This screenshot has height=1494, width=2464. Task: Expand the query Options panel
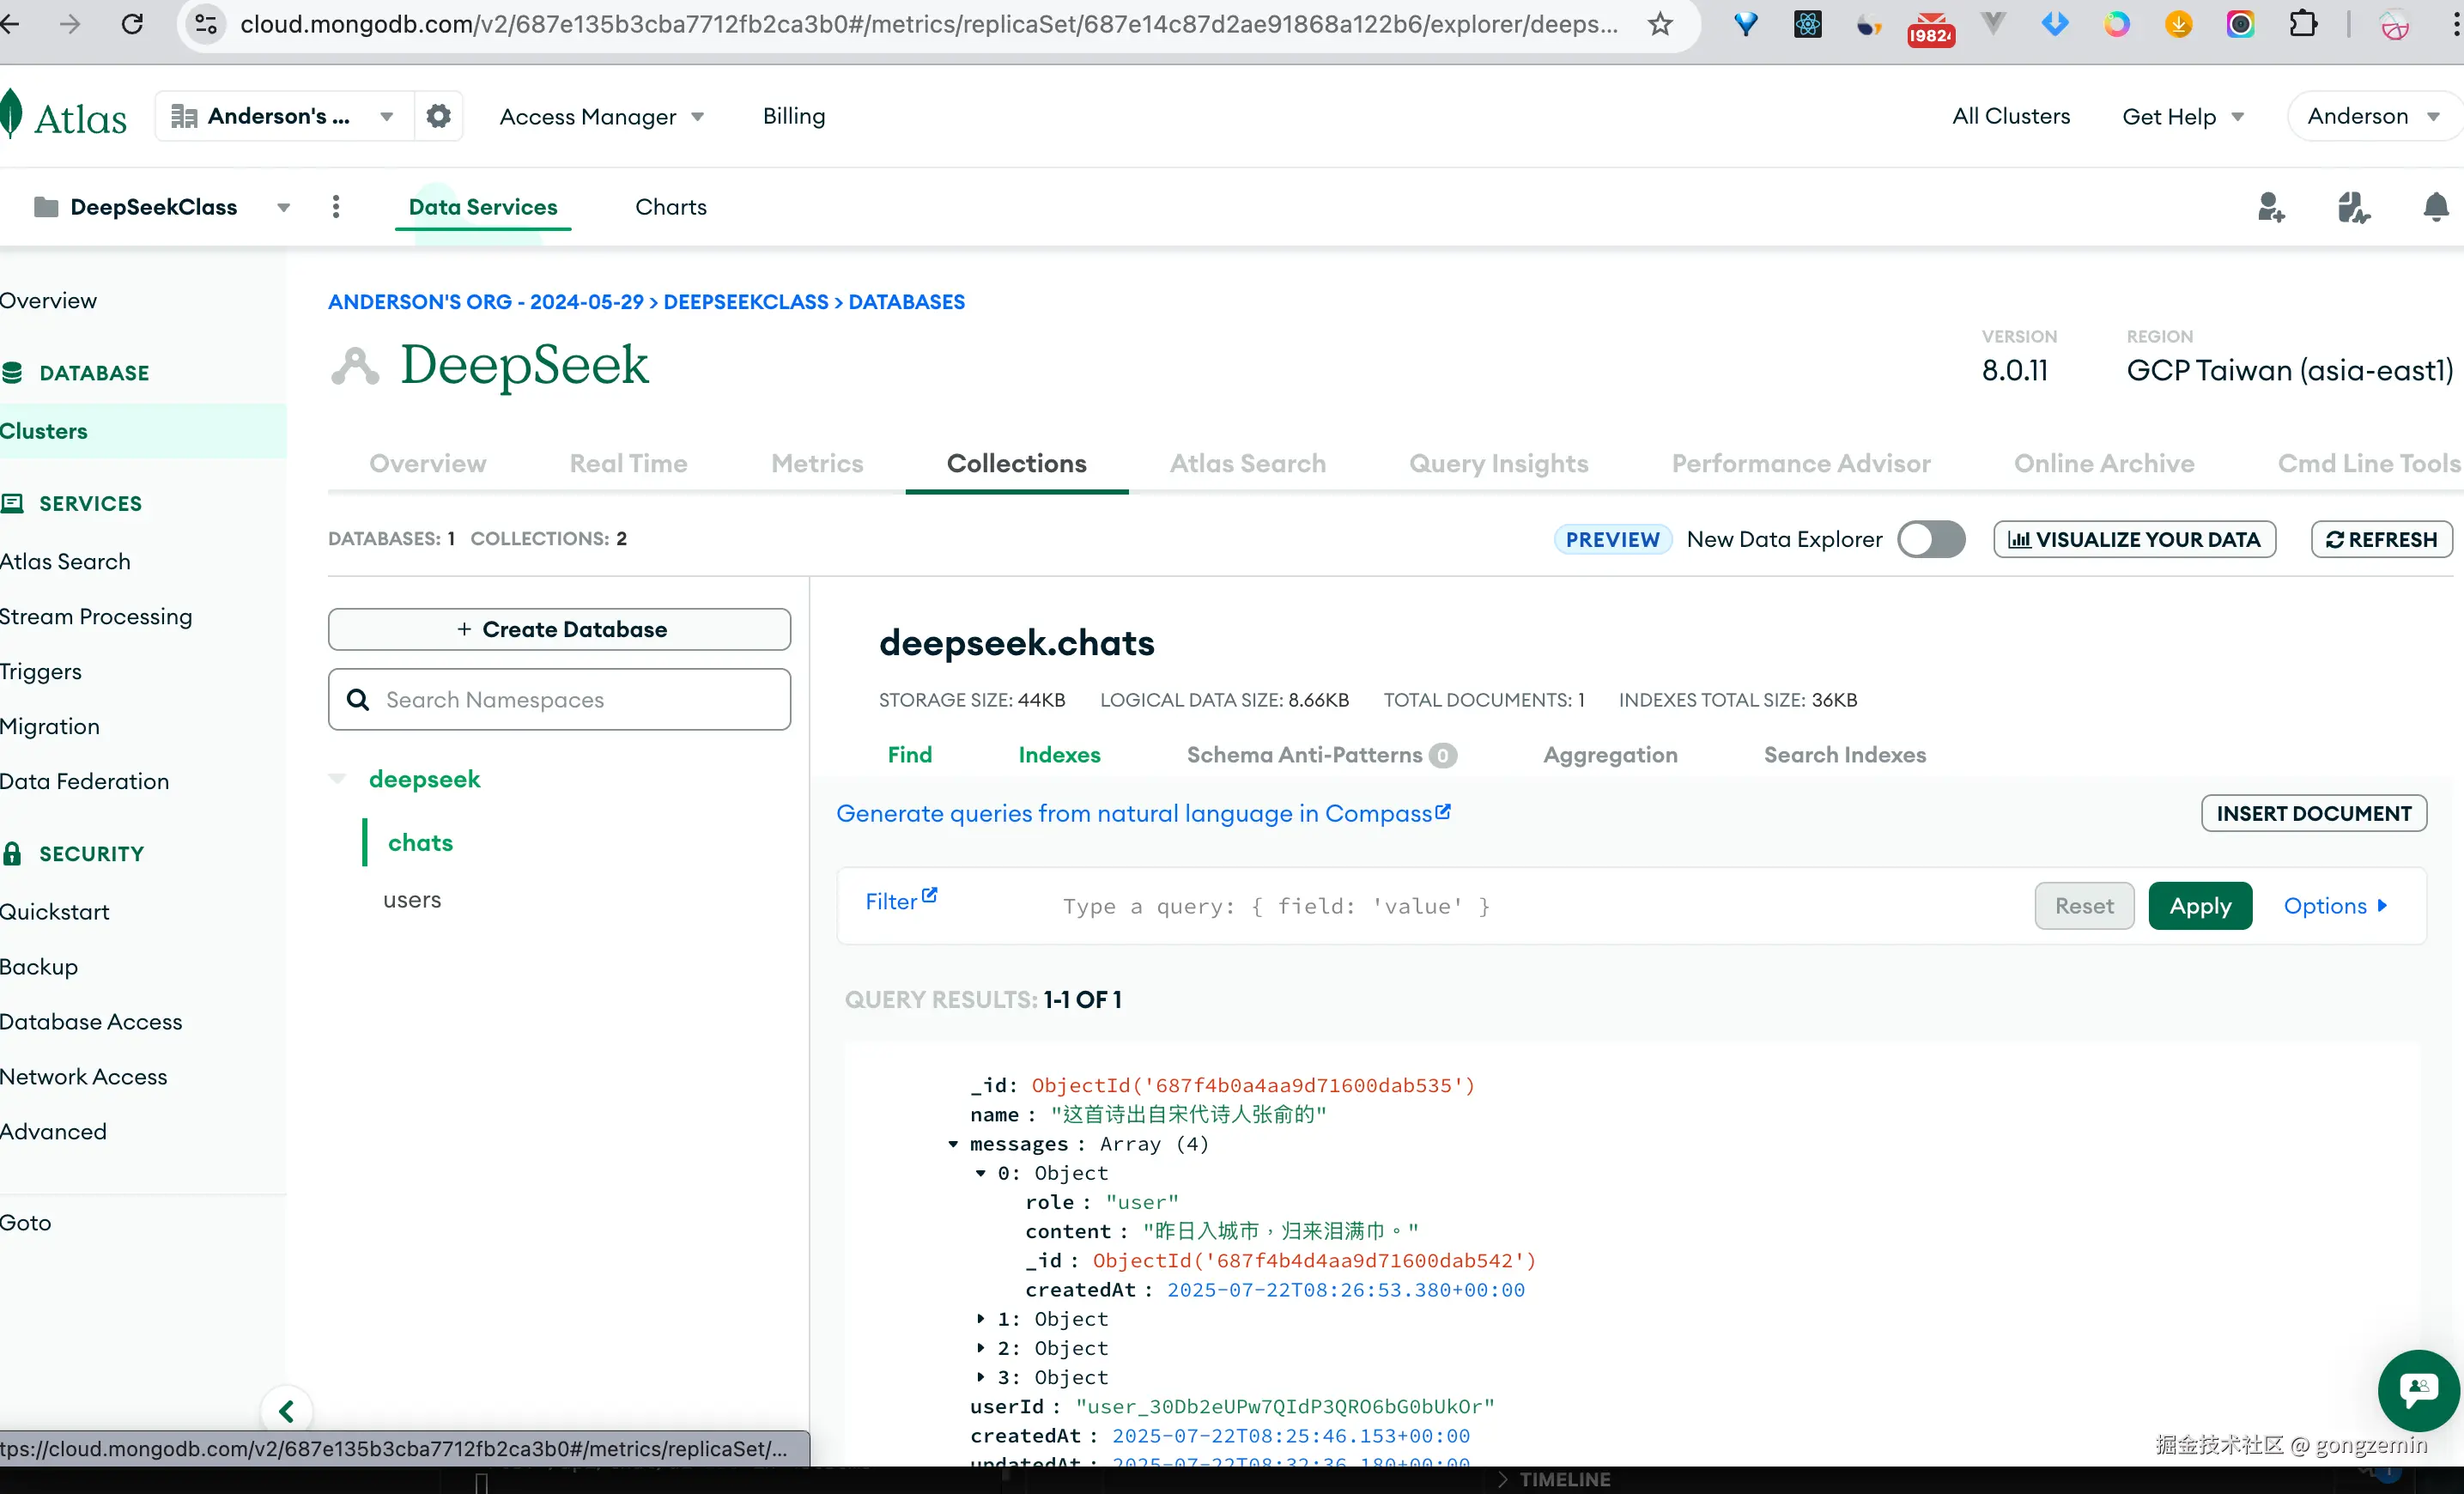click(2335, 906)
